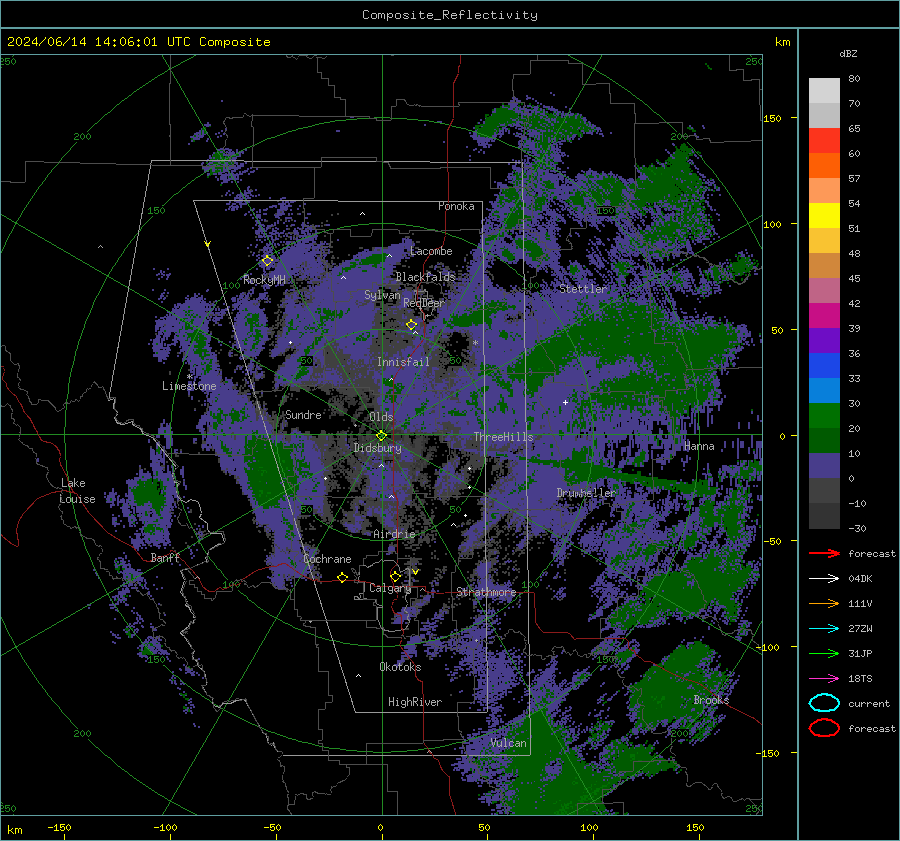Image resolution: width=900 pixels, height=841 pixels.
Task: Click the red forecast arrow in legend
Action: 824,553
